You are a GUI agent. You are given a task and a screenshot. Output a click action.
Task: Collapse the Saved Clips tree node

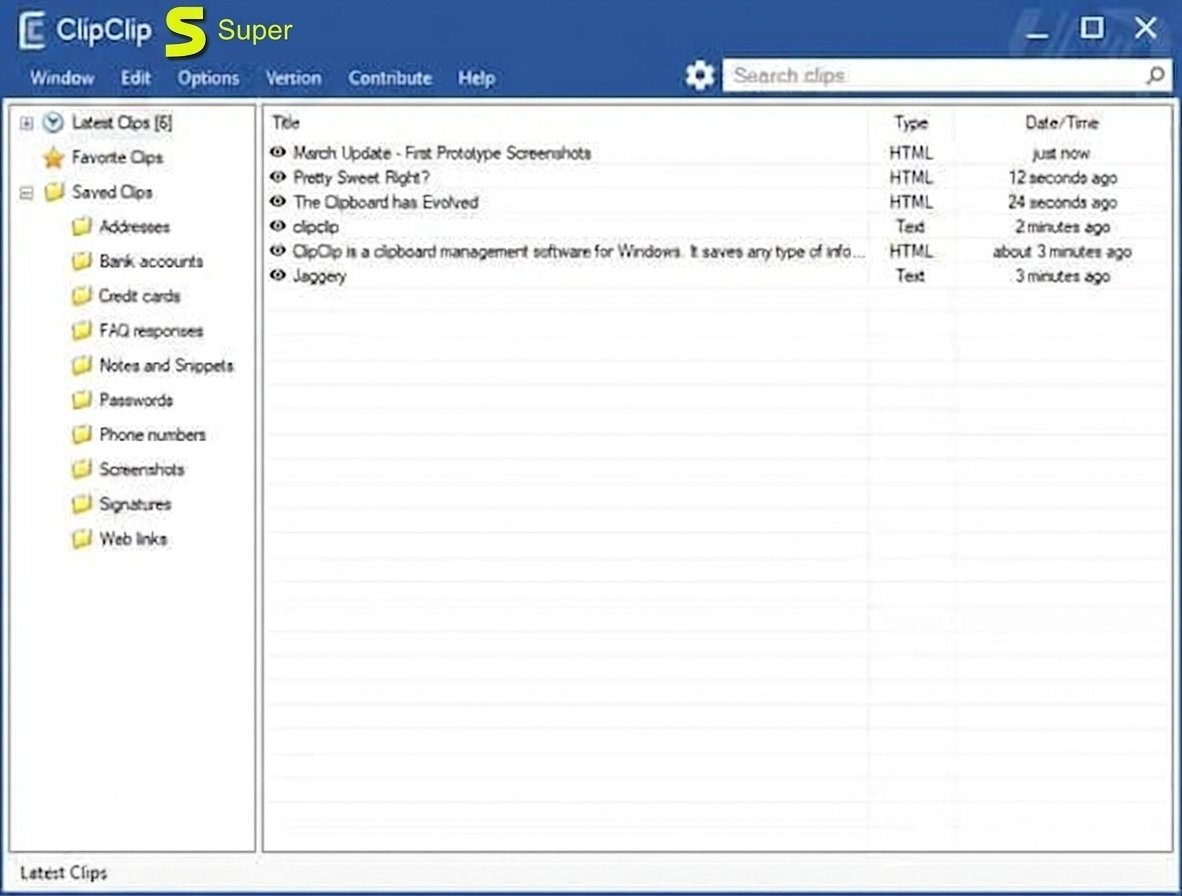(x=26, y=193)
